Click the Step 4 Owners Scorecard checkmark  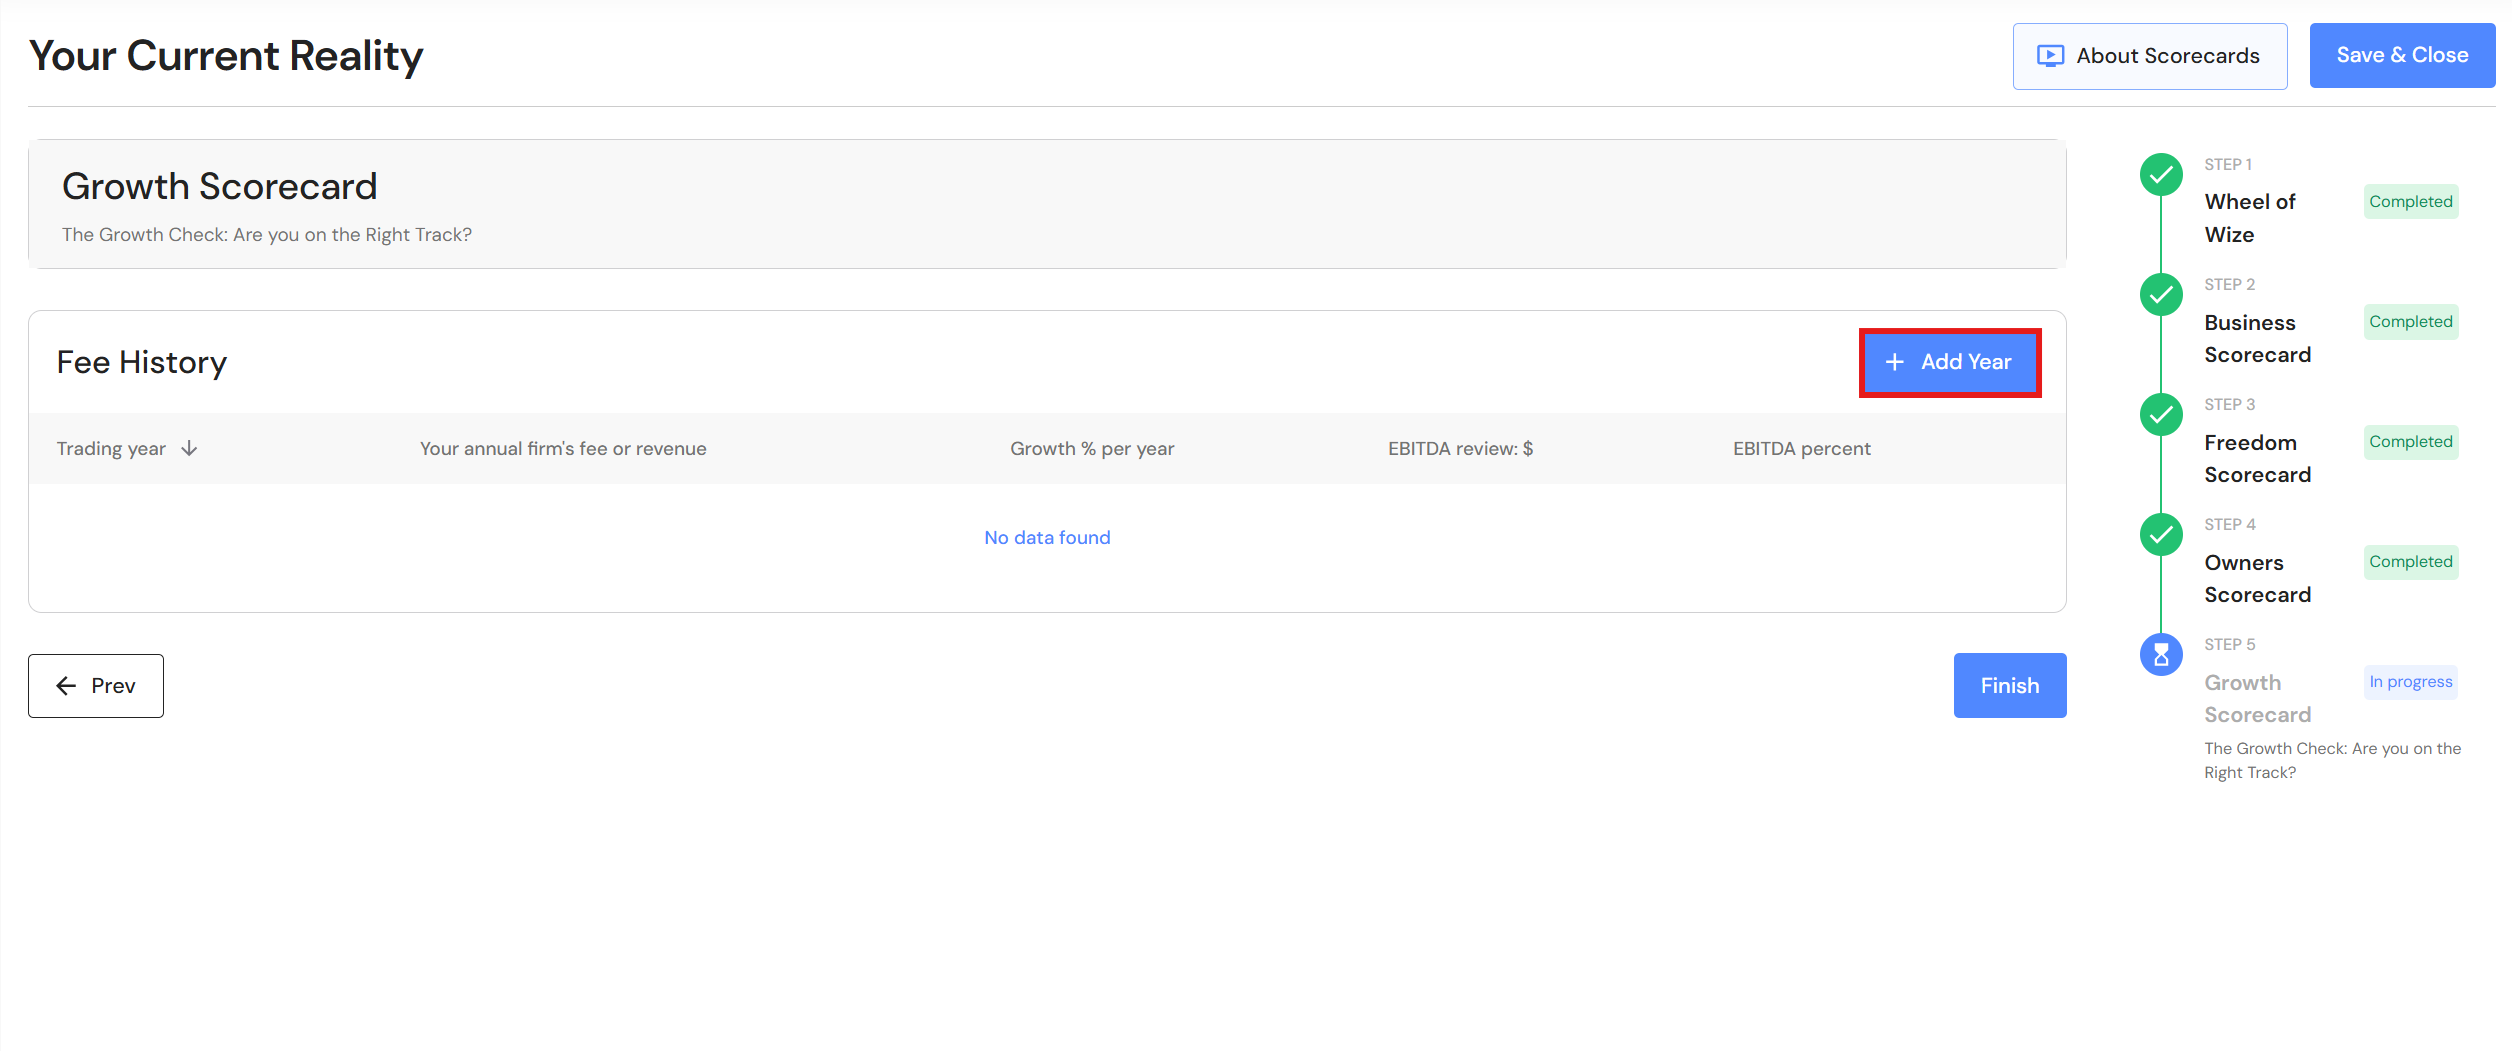pyautogui.click(x=2161, y=535)
